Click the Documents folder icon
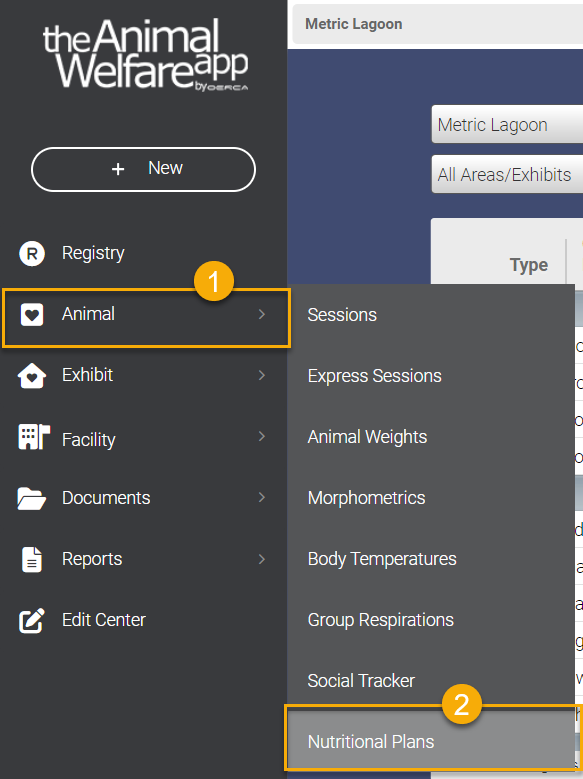583x779 pixels. [x=31, y=498]
